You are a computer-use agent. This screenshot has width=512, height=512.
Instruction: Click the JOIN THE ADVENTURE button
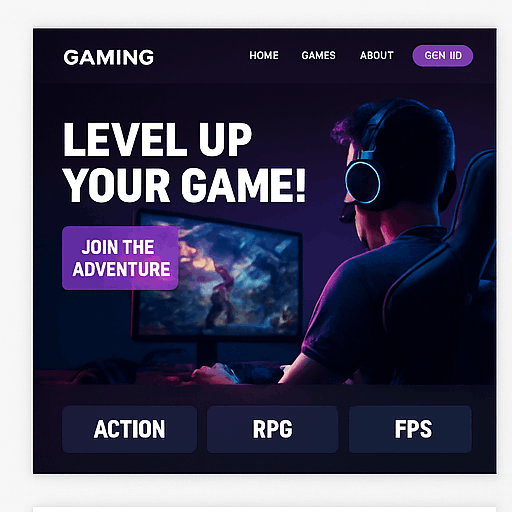(120, 258)
